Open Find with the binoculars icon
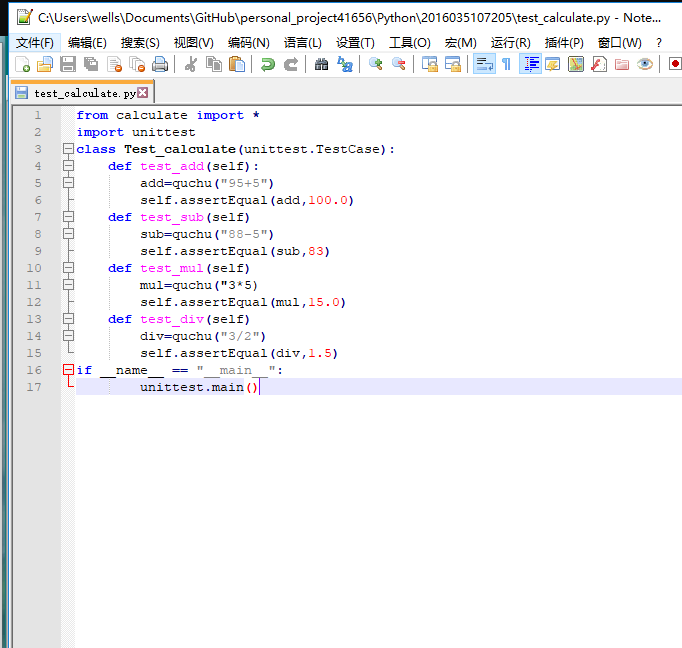This screenshot has width=682, height=648. 321,64
